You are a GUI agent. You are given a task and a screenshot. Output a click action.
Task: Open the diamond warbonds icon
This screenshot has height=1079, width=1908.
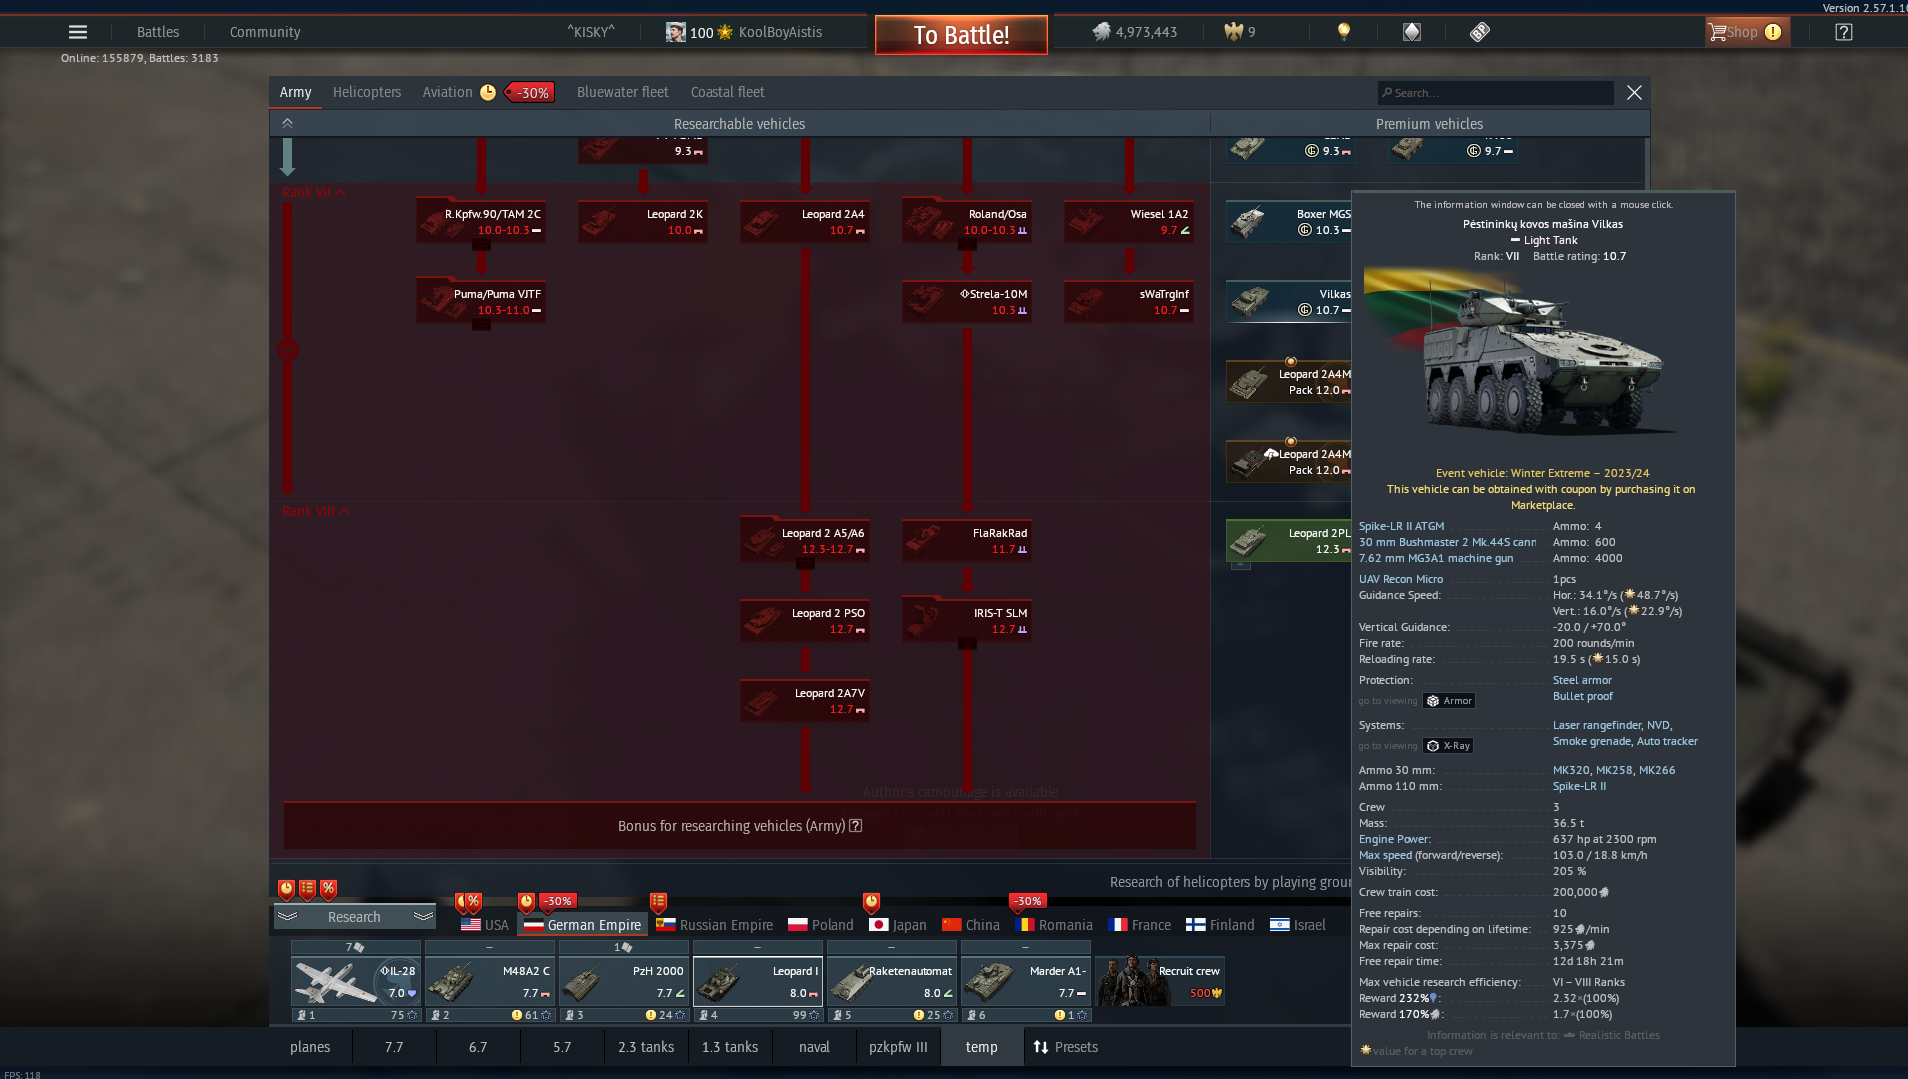pyautogui.click(x=1412, y=32)
